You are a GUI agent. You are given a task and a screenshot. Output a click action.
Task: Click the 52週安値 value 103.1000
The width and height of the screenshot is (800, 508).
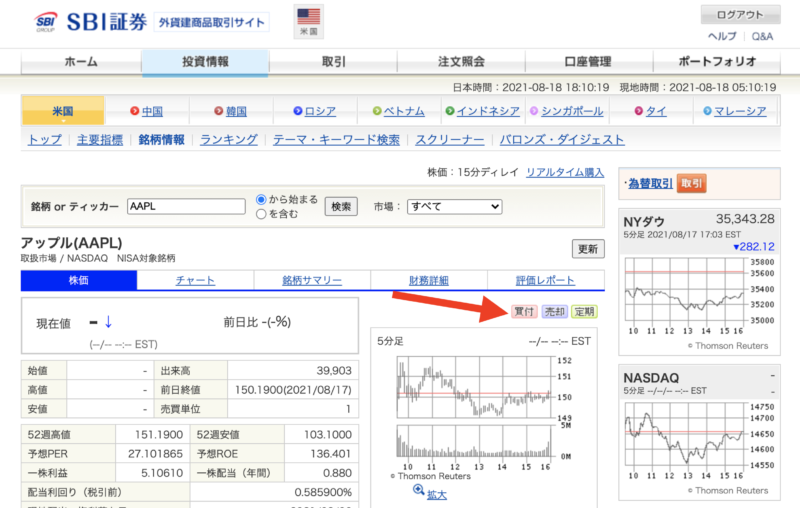[328, 435]
